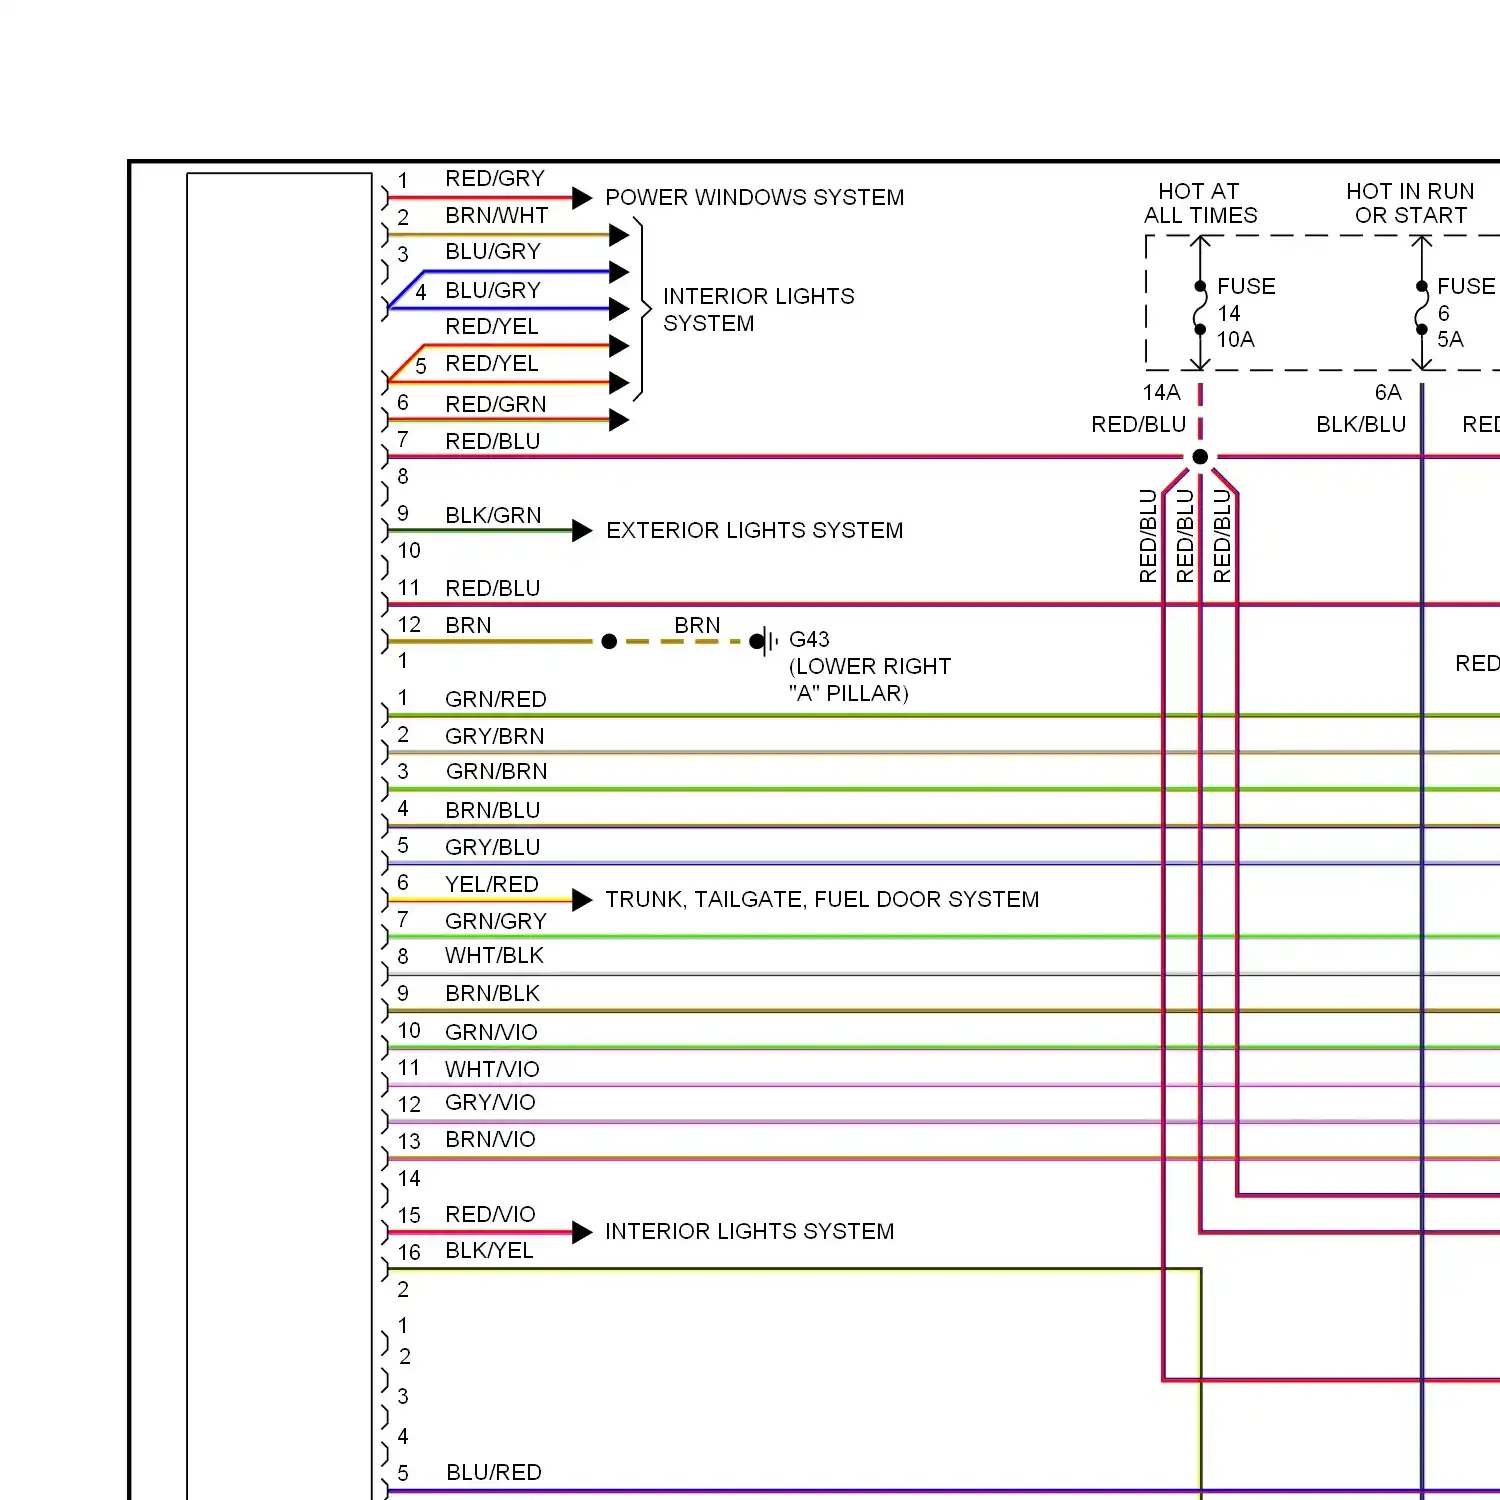Click the GRY/BLU wire label
This screenshot has height=1500, width=1500.
pos(492,847)
